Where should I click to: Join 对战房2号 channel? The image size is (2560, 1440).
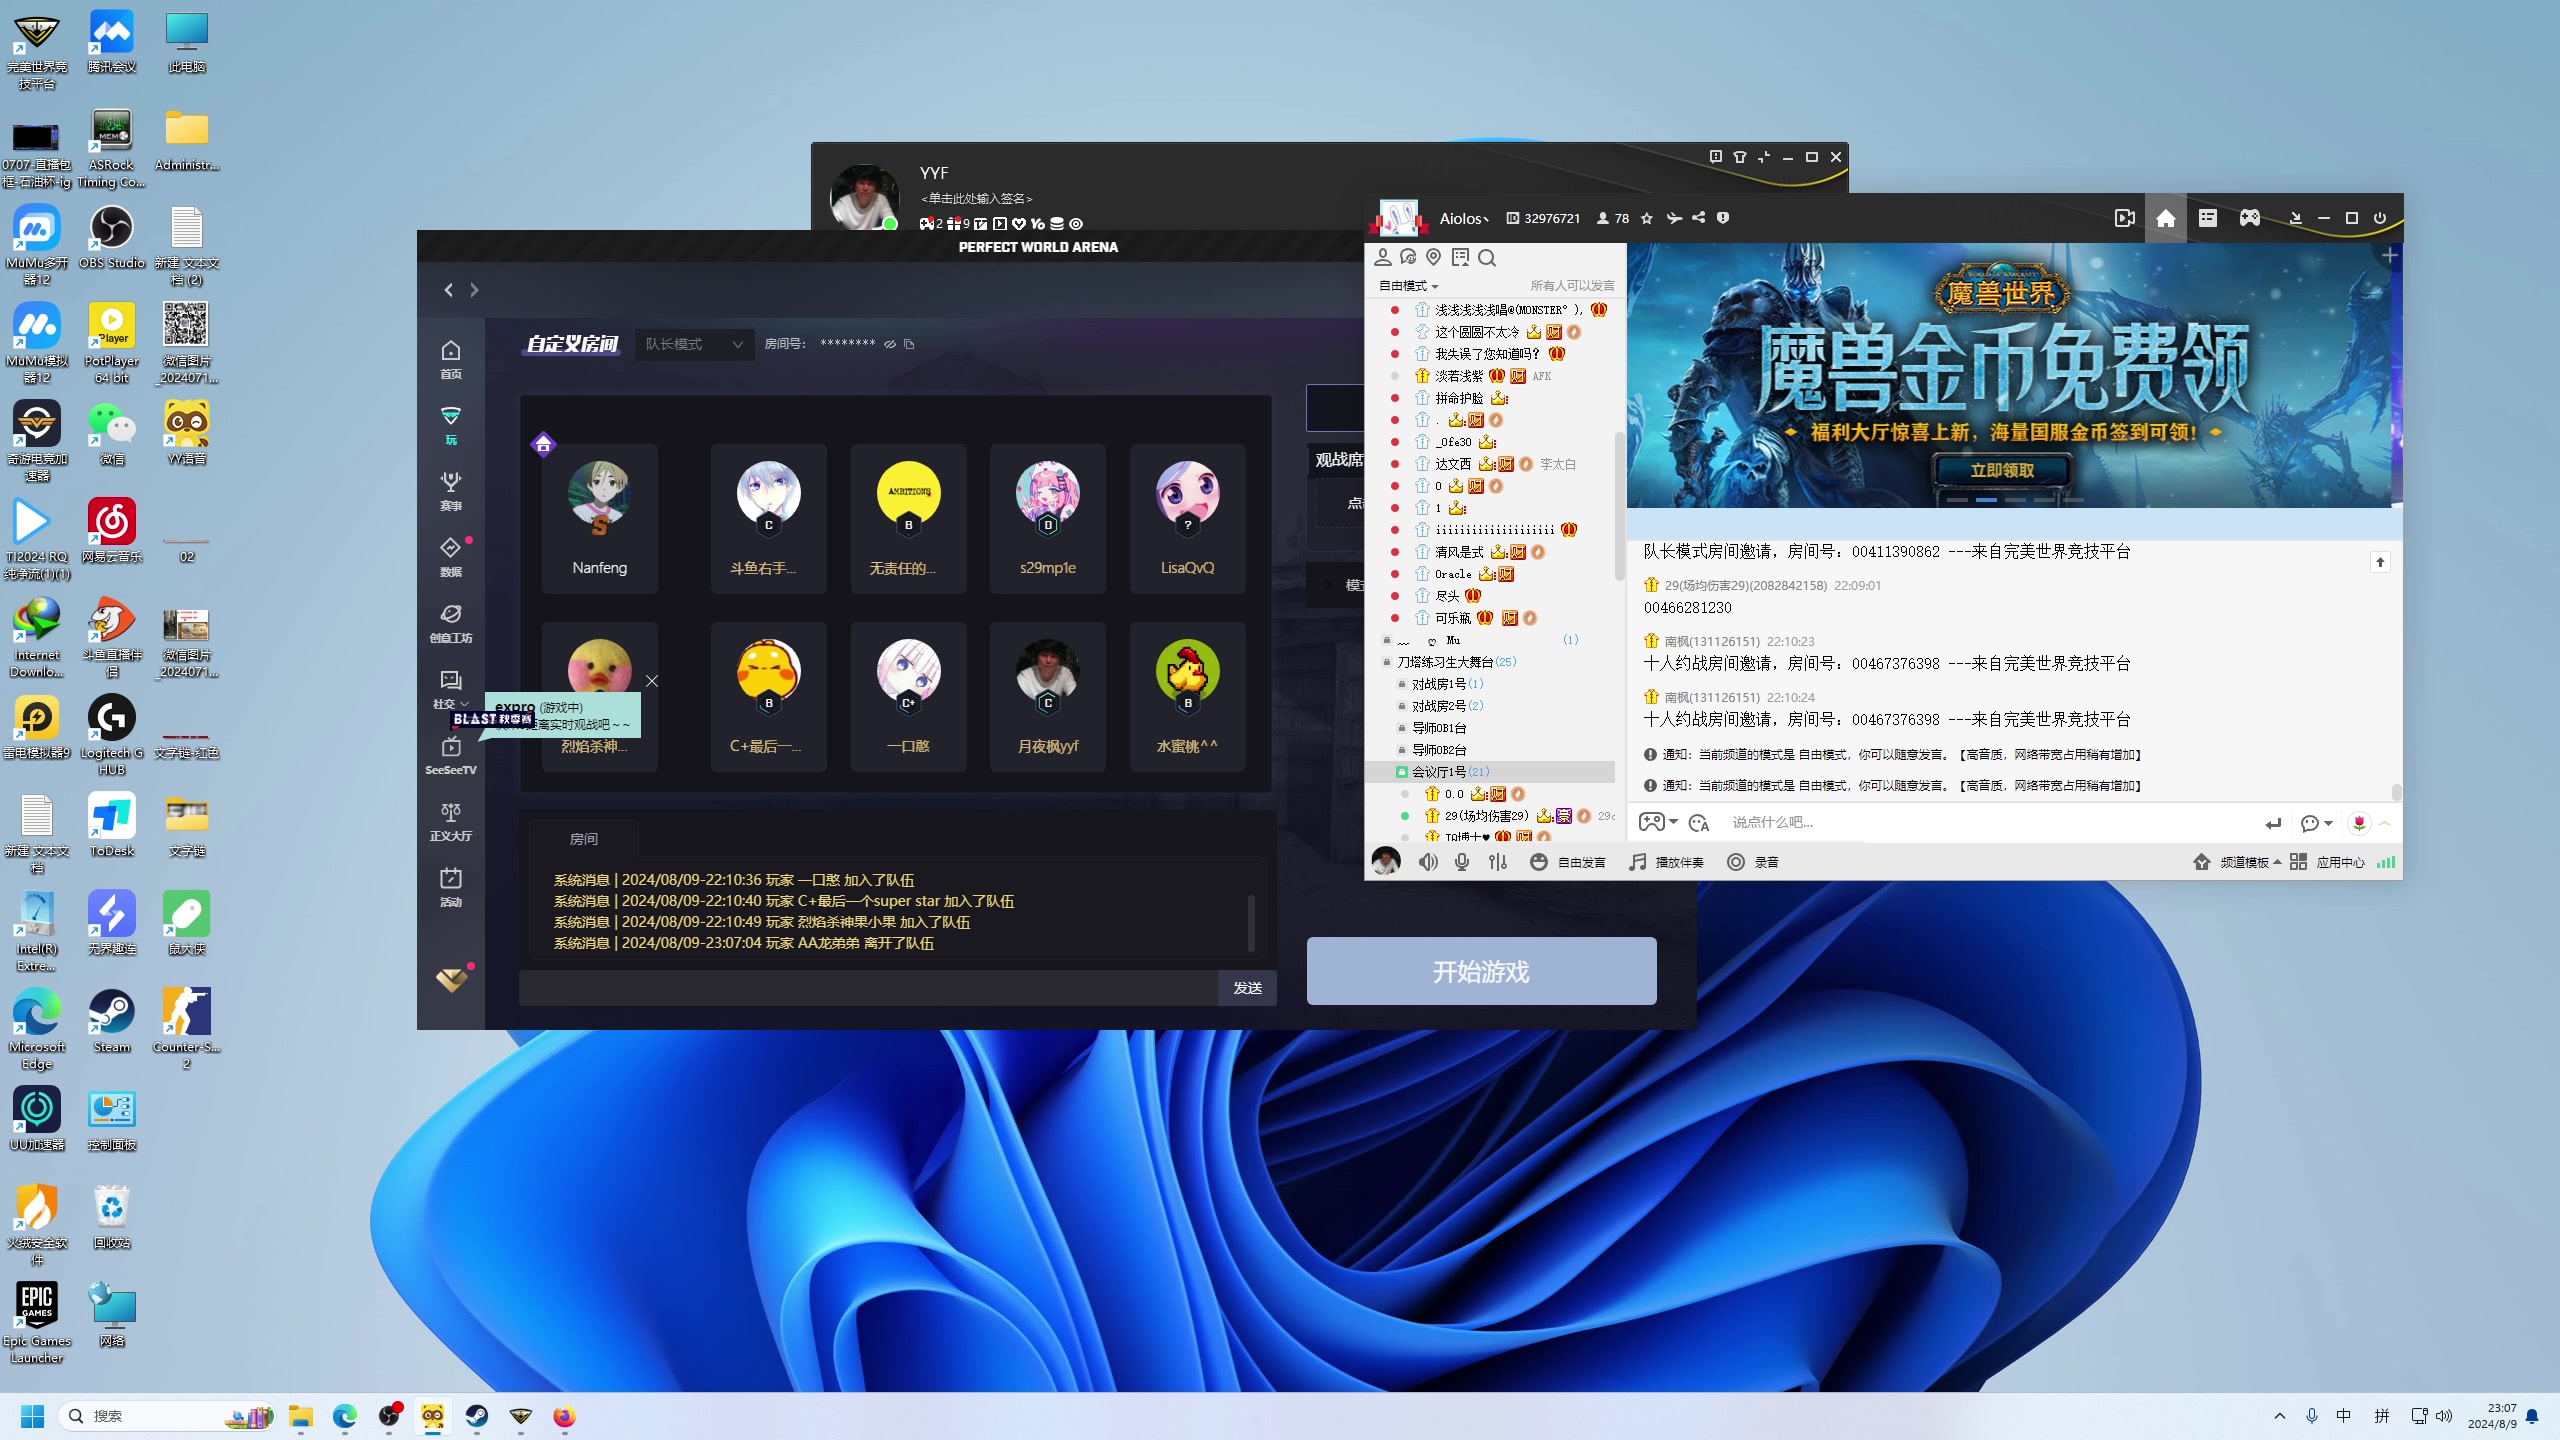click(x=1447, y=706)
